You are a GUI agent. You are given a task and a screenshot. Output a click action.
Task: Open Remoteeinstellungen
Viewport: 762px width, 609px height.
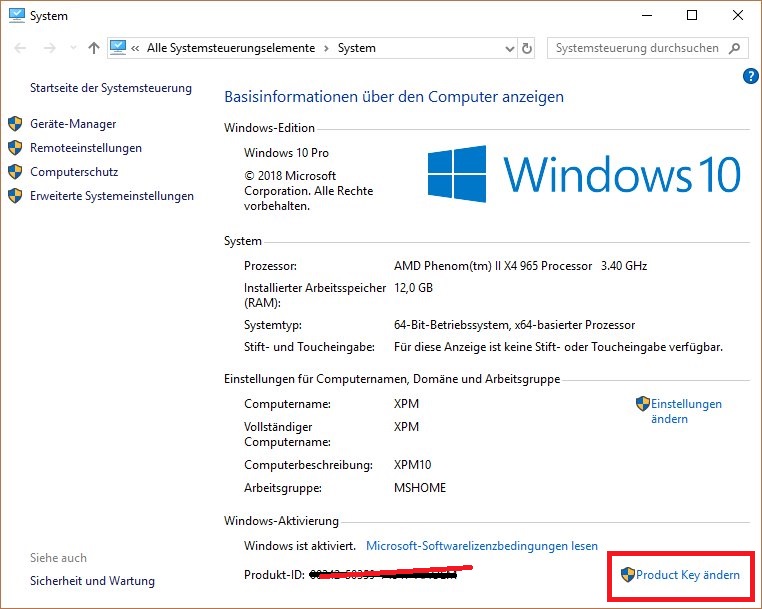pos(86,148)
